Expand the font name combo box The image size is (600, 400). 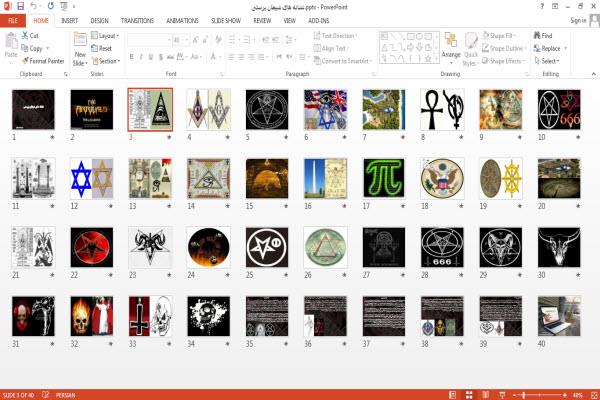(x=169, y=39)
